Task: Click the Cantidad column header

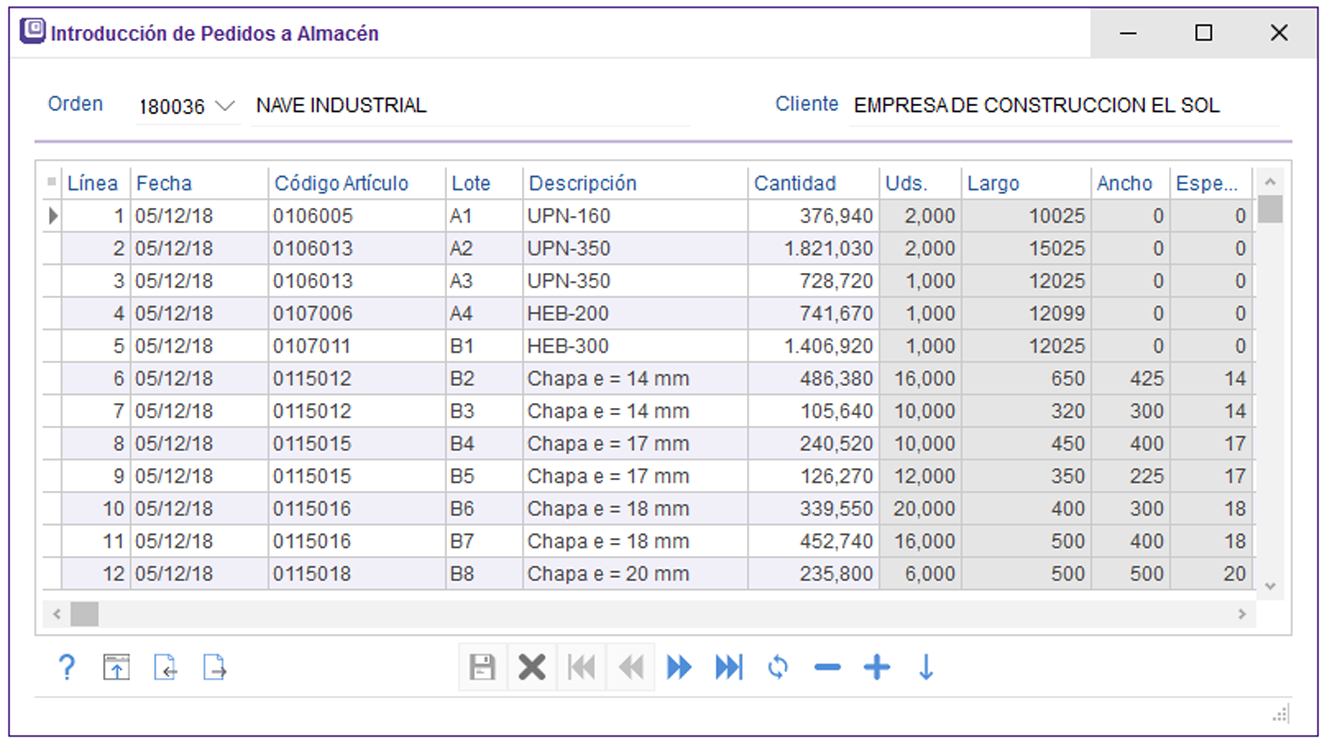Action: 795,184
